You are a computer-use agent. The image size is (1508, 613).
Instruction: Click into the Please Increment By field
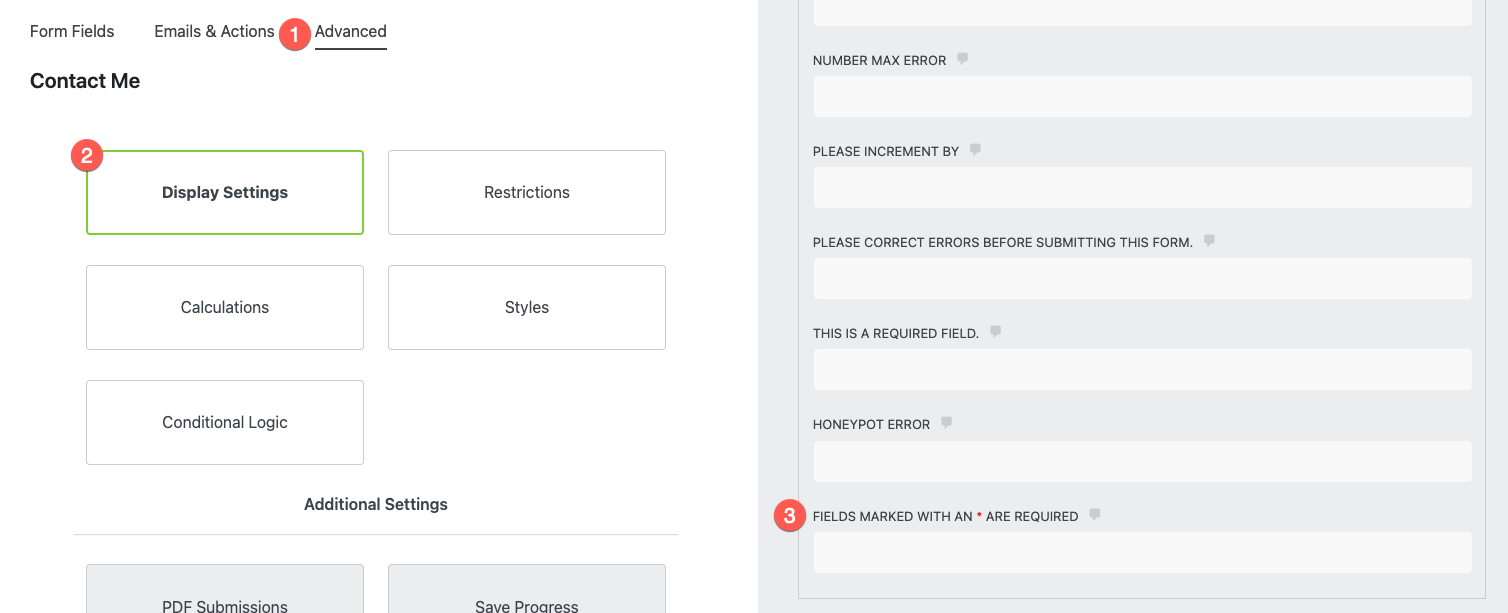tap(1142, 188)
